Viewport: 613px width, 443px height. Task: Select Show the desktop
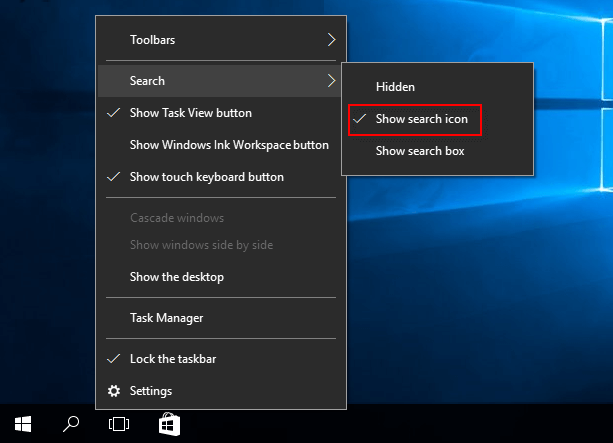point(176,276)
